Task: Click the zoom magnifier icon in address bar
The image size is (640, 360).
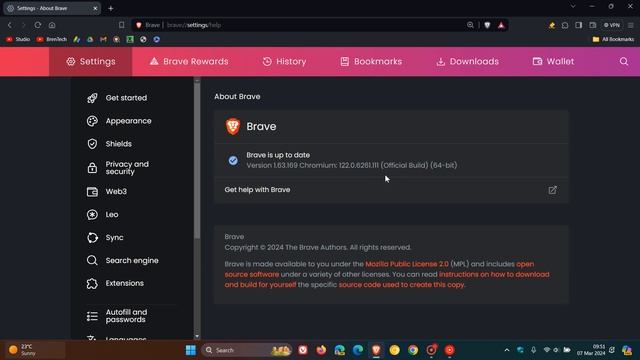Action: (470, 25)
